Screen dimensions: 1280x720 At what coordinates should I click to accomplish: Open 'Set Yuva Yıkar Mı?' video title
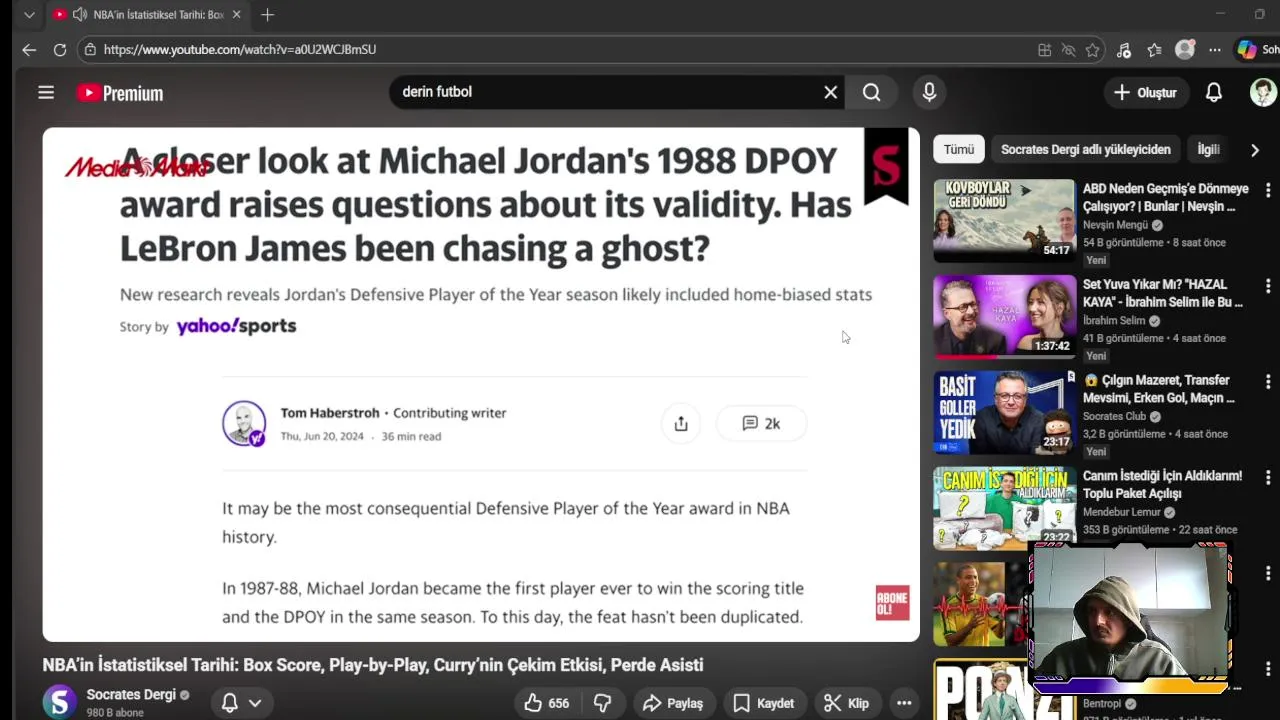(1163, 293)
